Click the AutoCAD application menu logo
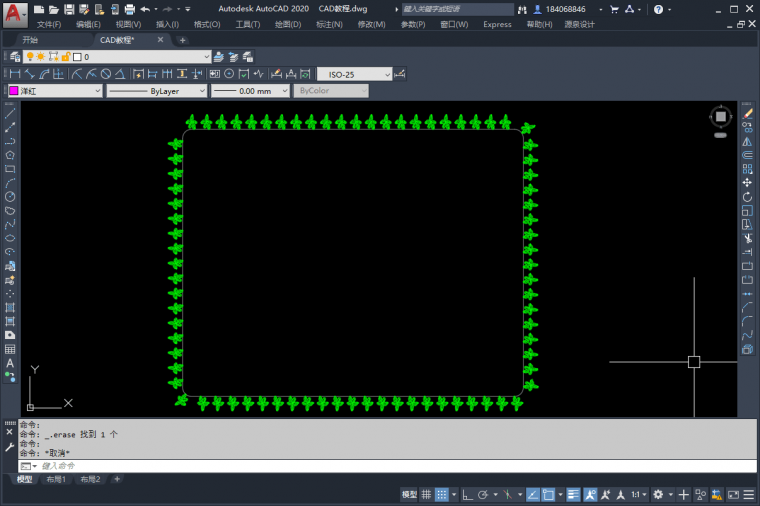The height and width of the screenshot is (506, 760). [x=14, y=12]
